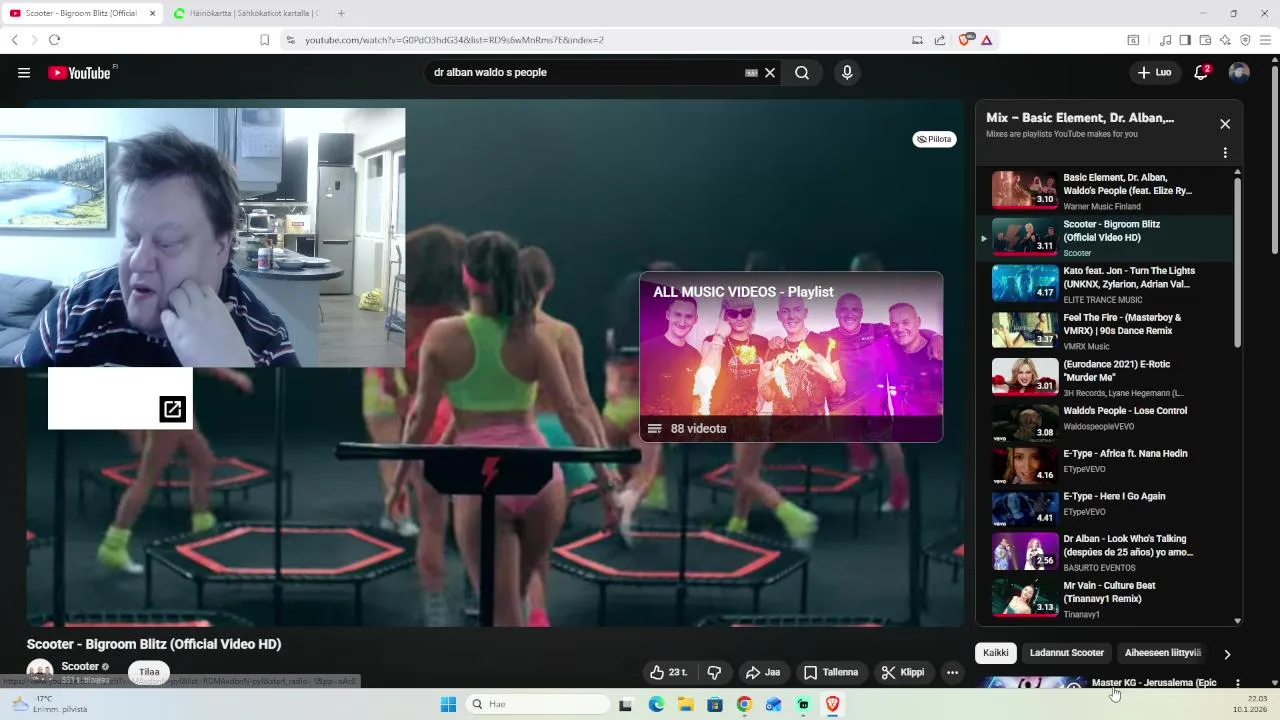Viewport: 1280px width, 720px height.
Task: Click the YouTube search input field
Action: (x=585, y=73)
